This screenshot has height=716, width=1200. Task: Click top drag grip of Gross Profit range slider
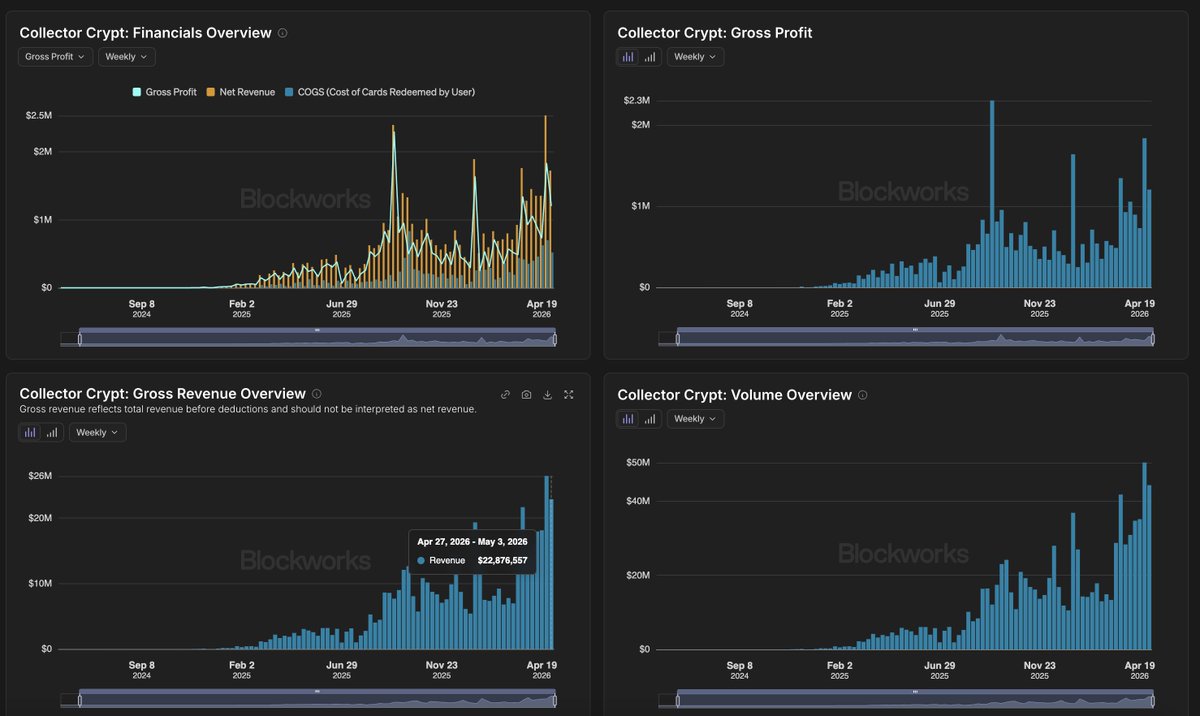pyautogui.click(x=915, y=329)
